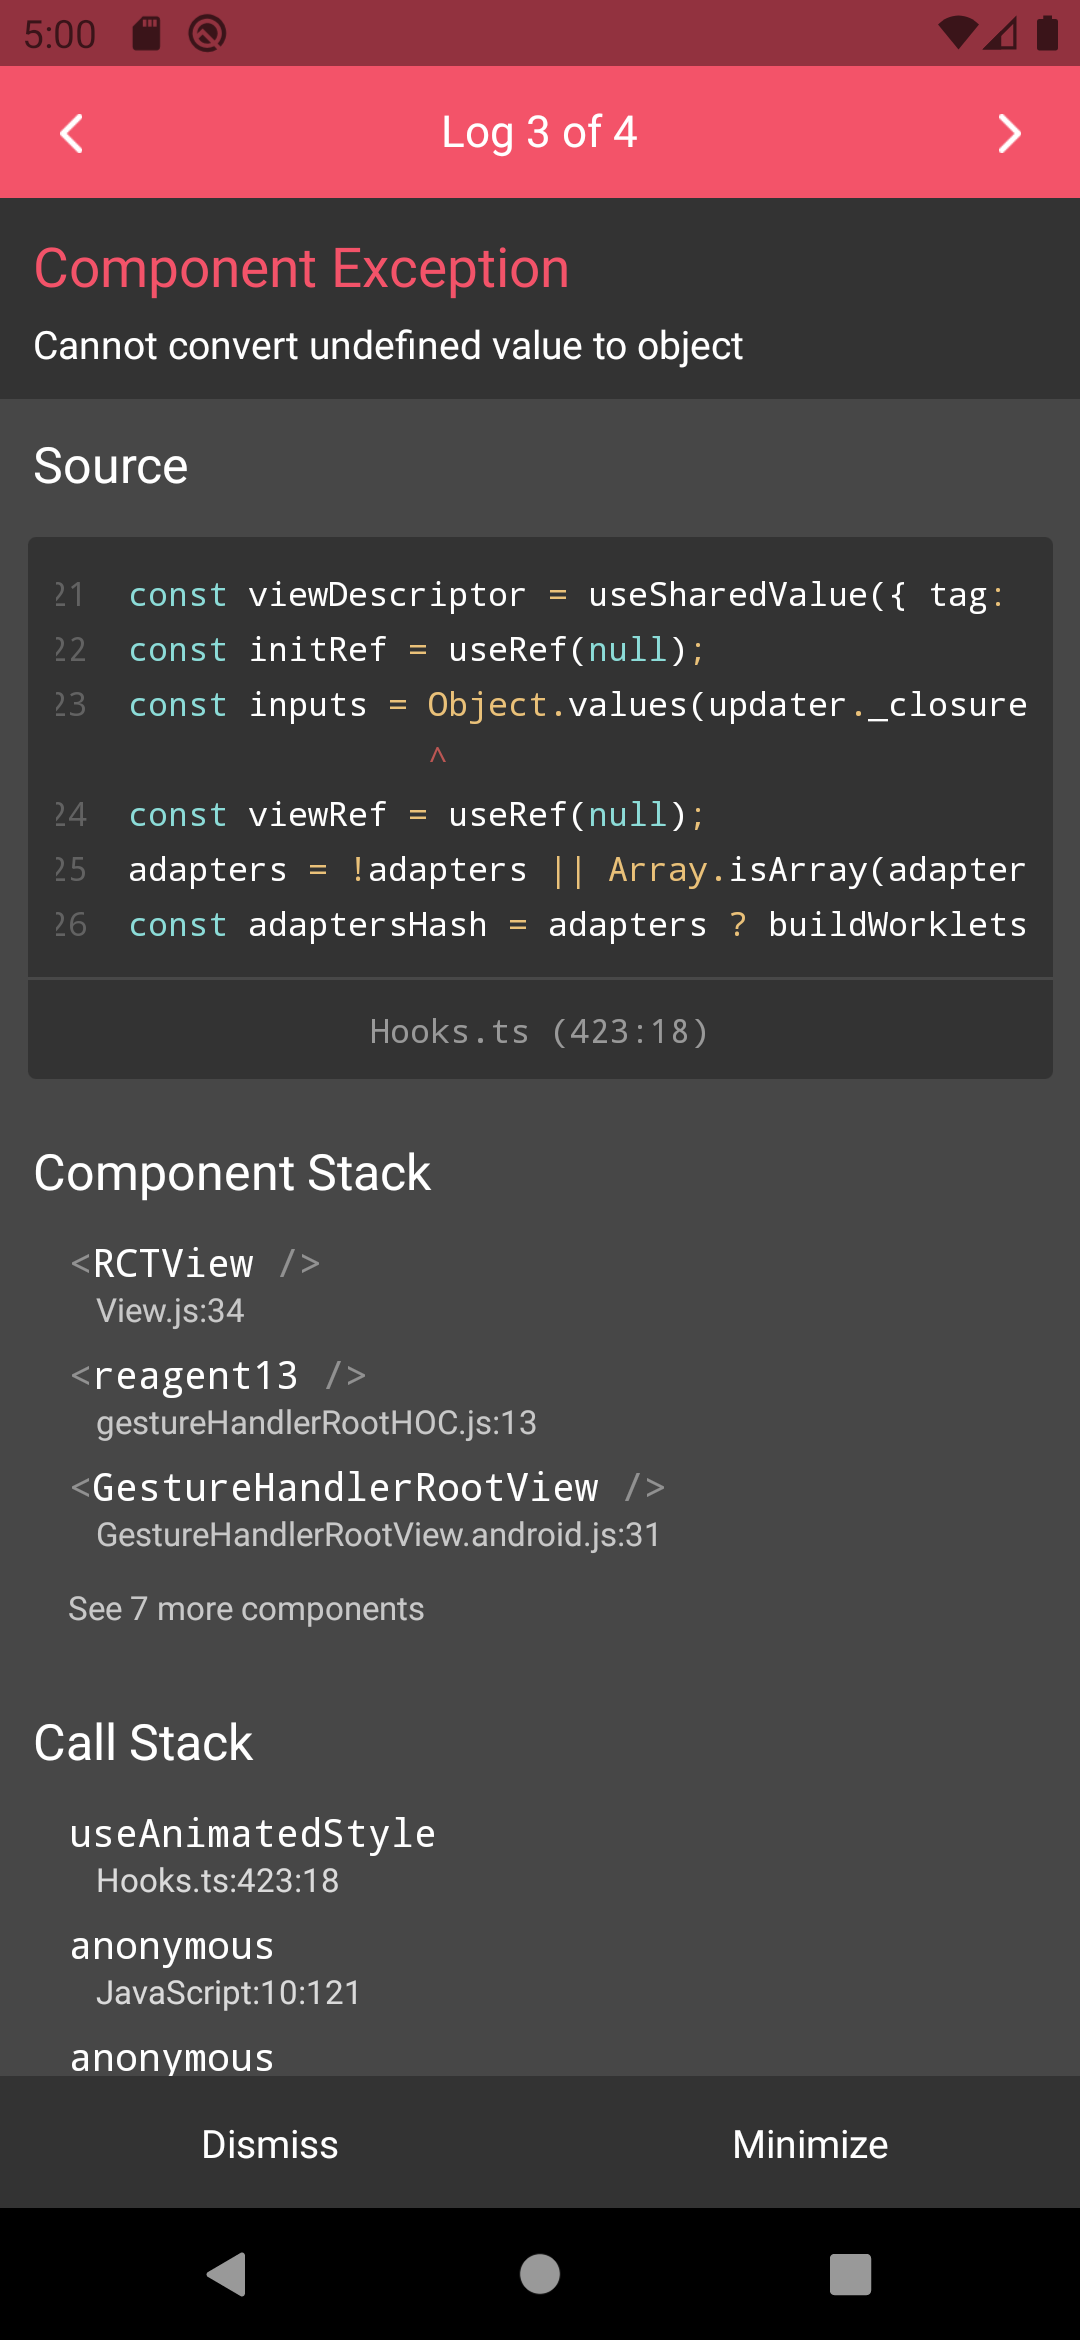This screenshot has width=1080, height=2340.
Task: Tap the Android back navigation button
Action: pyautogui.click(x=228, y=2274)
